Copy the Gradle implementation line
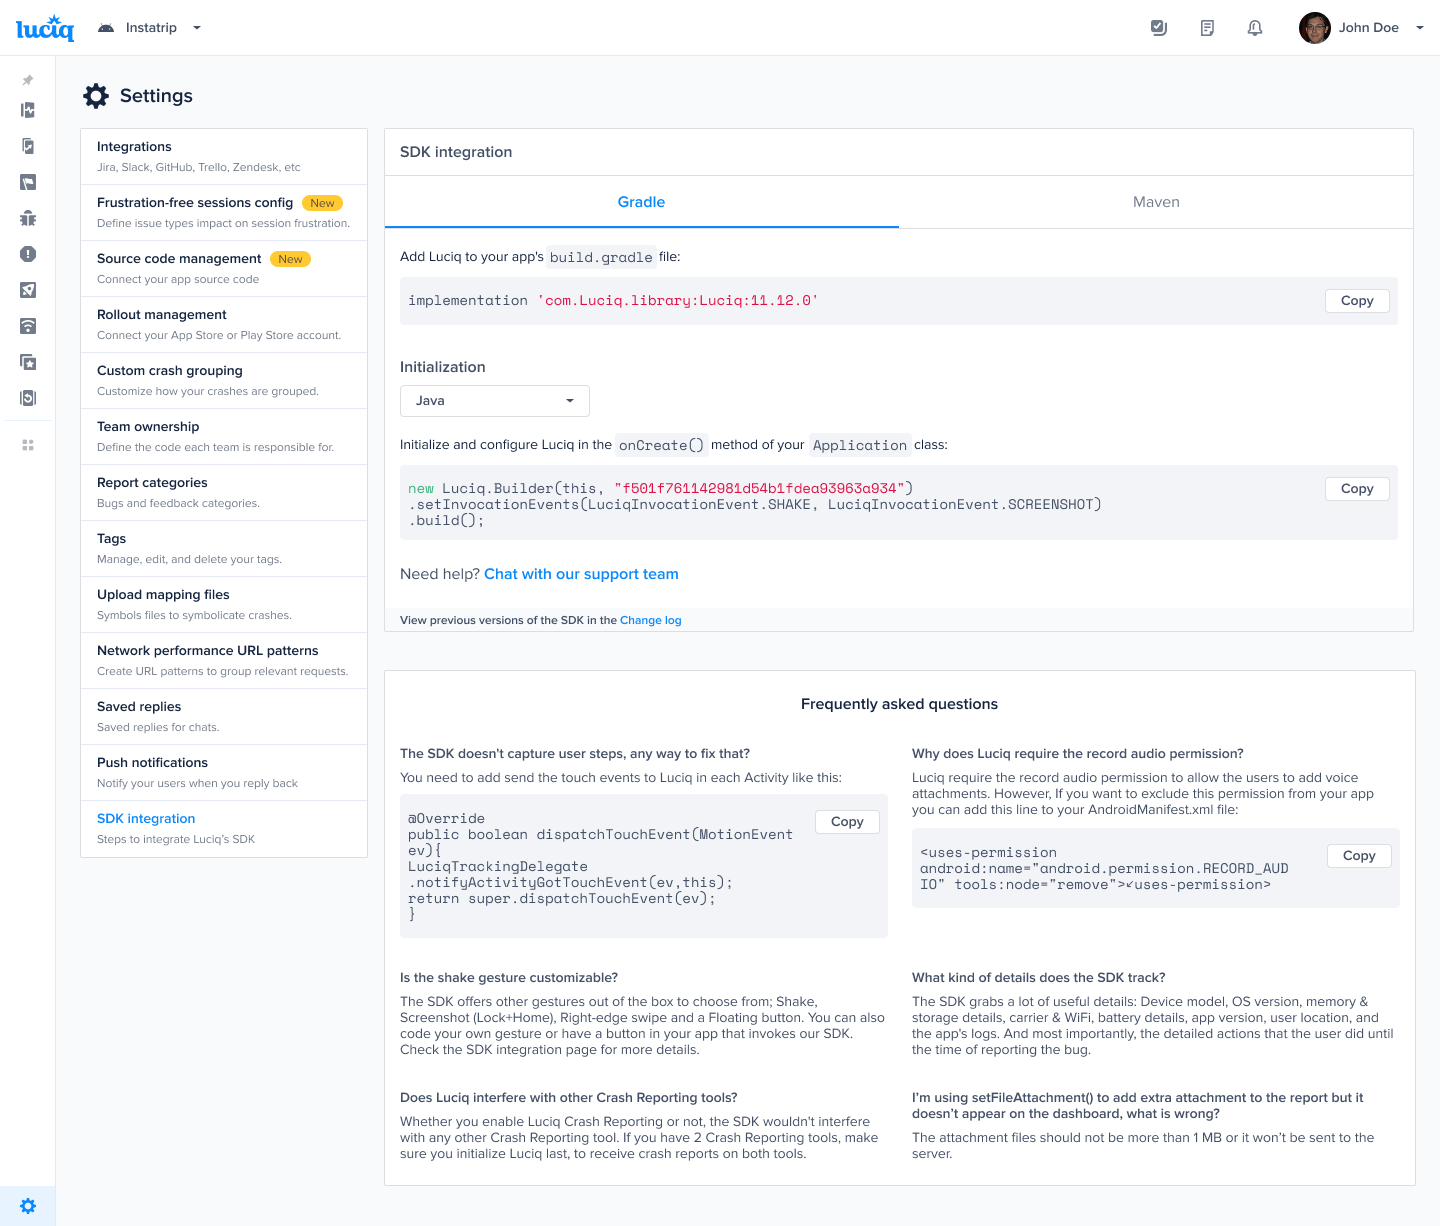 (x=1357, y=301)
